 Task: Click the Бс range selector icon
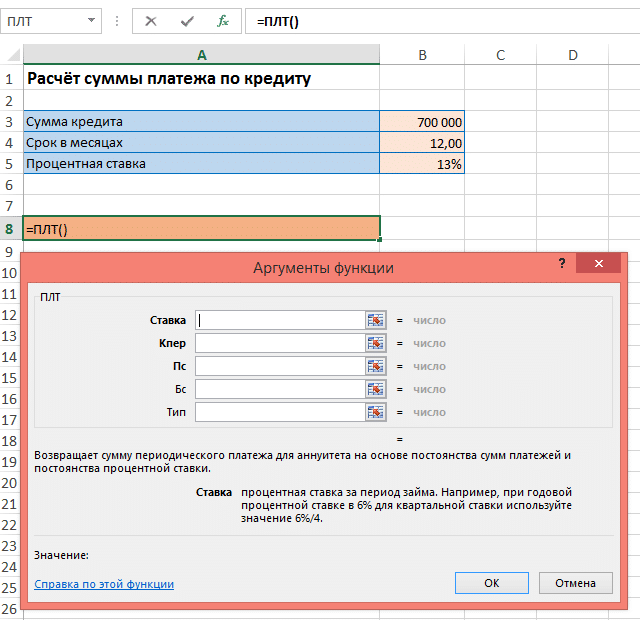(376, 389)
